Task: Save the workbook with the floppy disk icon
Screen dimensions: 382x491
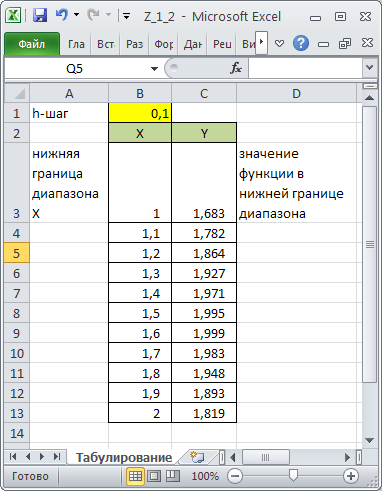Action: [x=40, y=16]
